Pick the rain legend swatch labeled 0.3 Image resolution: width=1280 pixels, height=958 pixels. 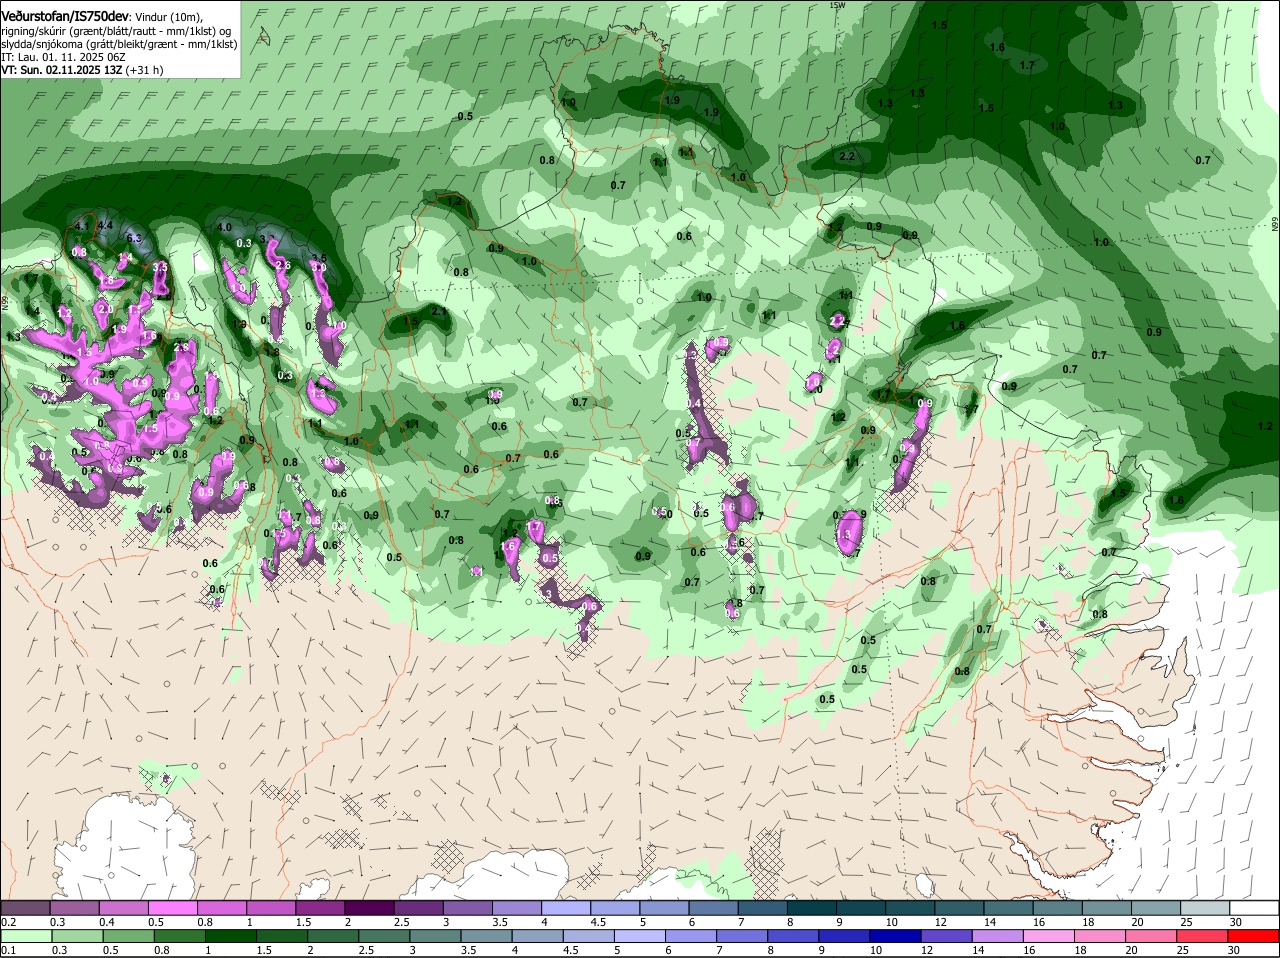coord(77,936)
